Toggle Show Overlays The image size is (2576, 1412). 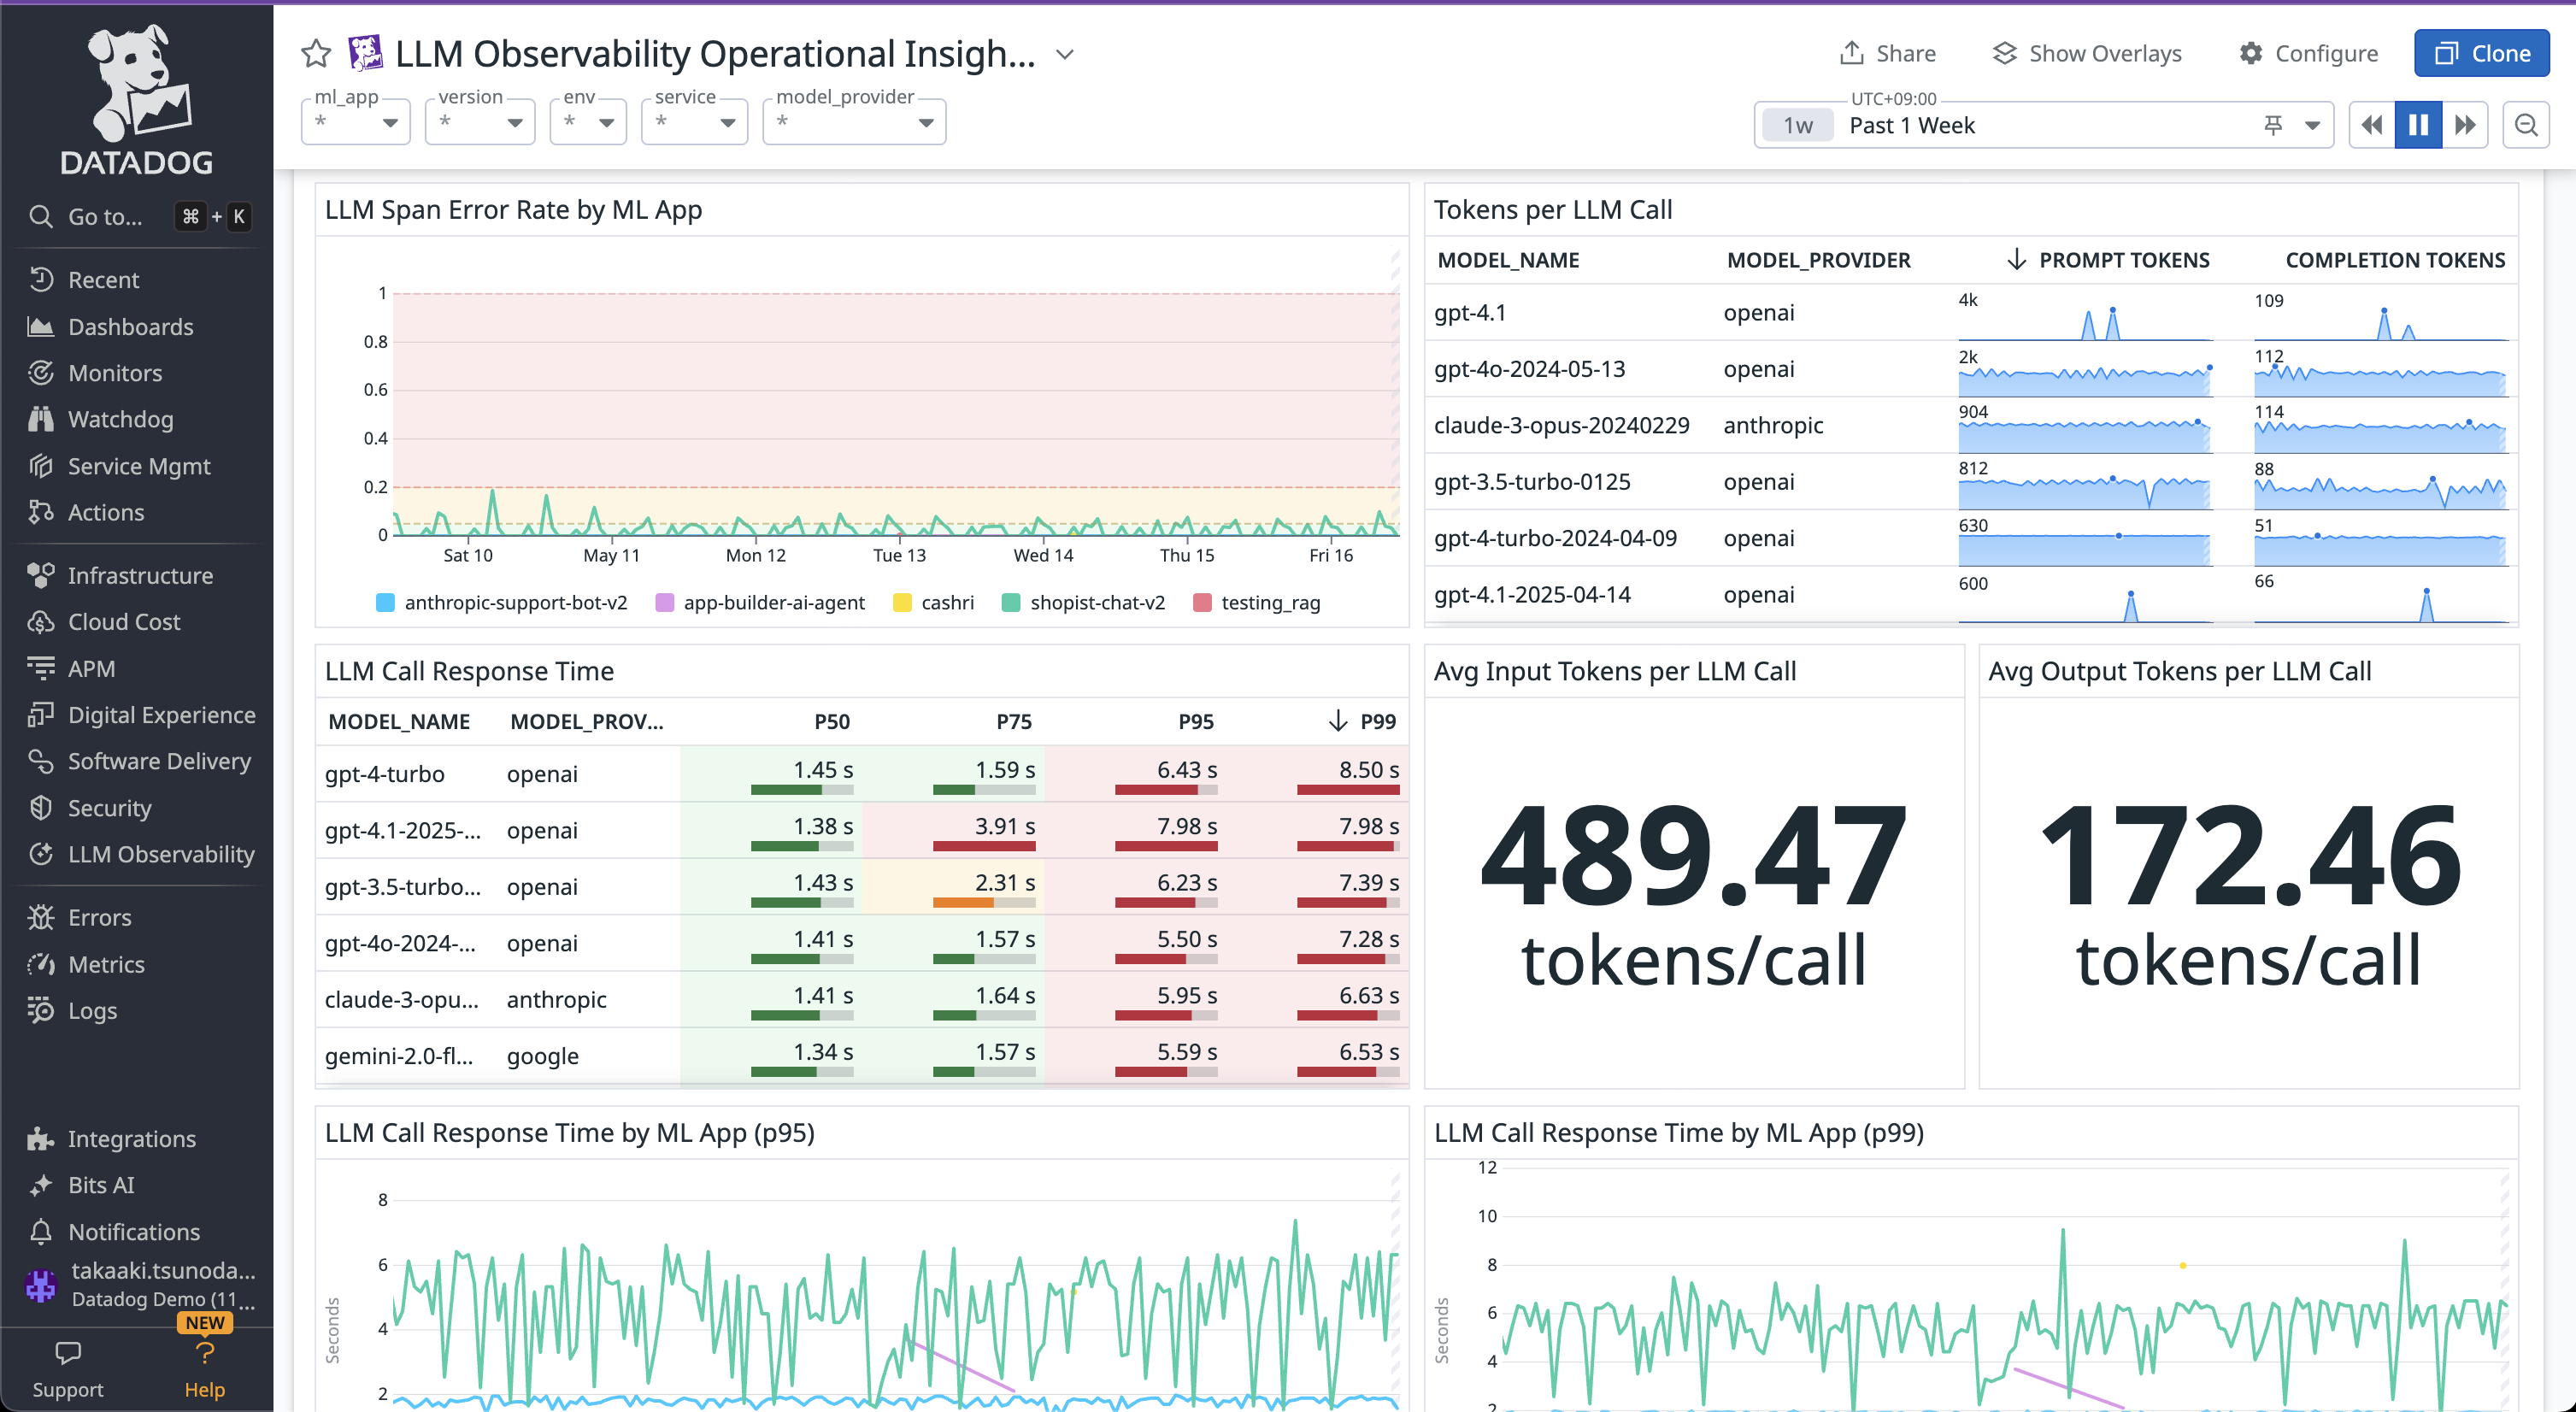(x=2086, y=53)
